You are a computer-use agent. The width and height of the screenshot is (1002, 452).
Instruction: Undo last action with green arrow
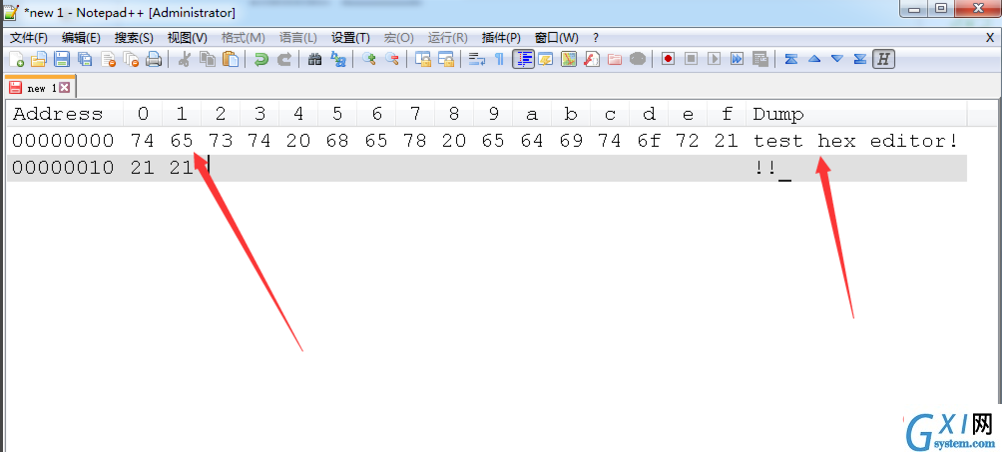point(261,59)
